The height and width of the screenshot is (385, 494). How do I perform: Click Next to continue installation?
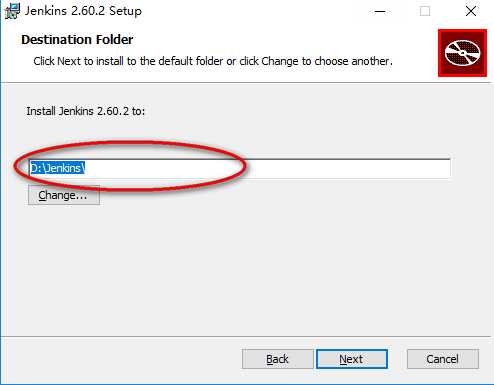point(352,359)
